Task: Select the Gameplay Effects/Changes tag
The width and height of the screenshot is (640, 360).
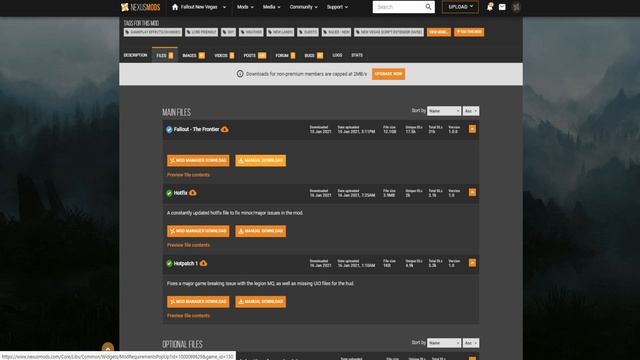Action: (153, 32)
